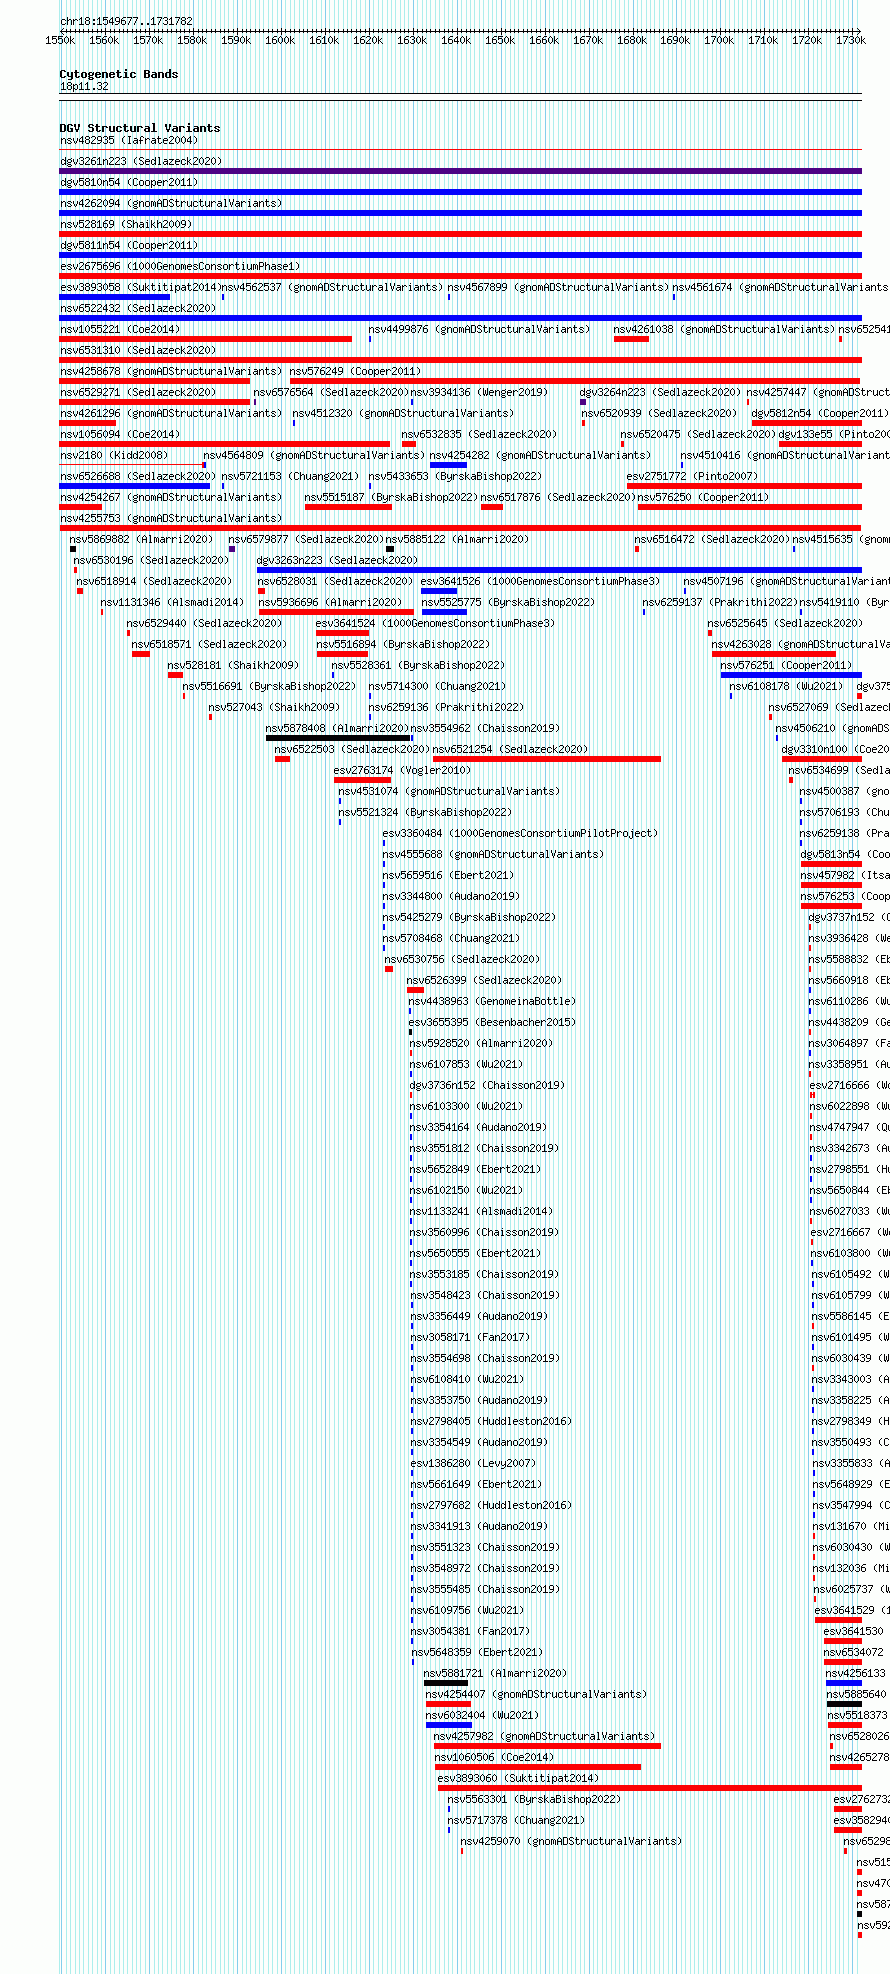The image size is (890, 1974).
Task: Click the red bar under nsv1055221 (Coe2014)
Action: 205,339
